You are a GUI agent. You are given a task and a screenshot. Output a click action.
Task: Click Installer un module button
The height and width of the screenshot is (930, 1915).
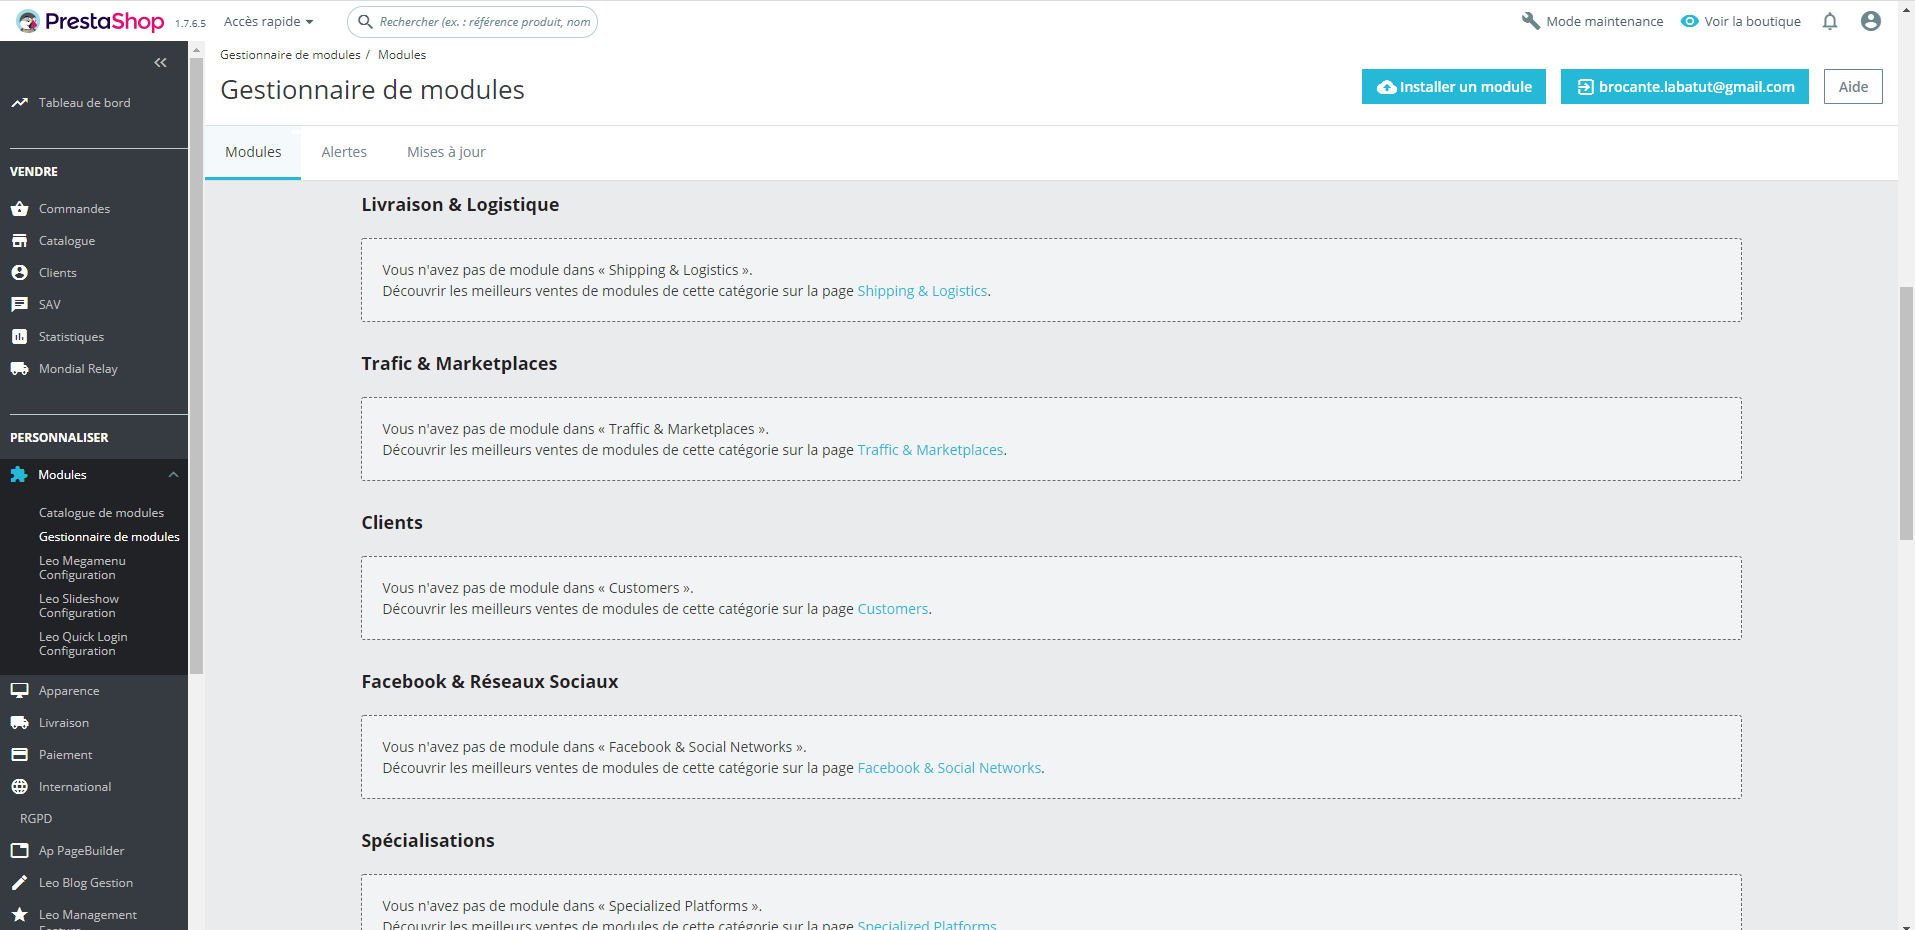(1454, 87)
